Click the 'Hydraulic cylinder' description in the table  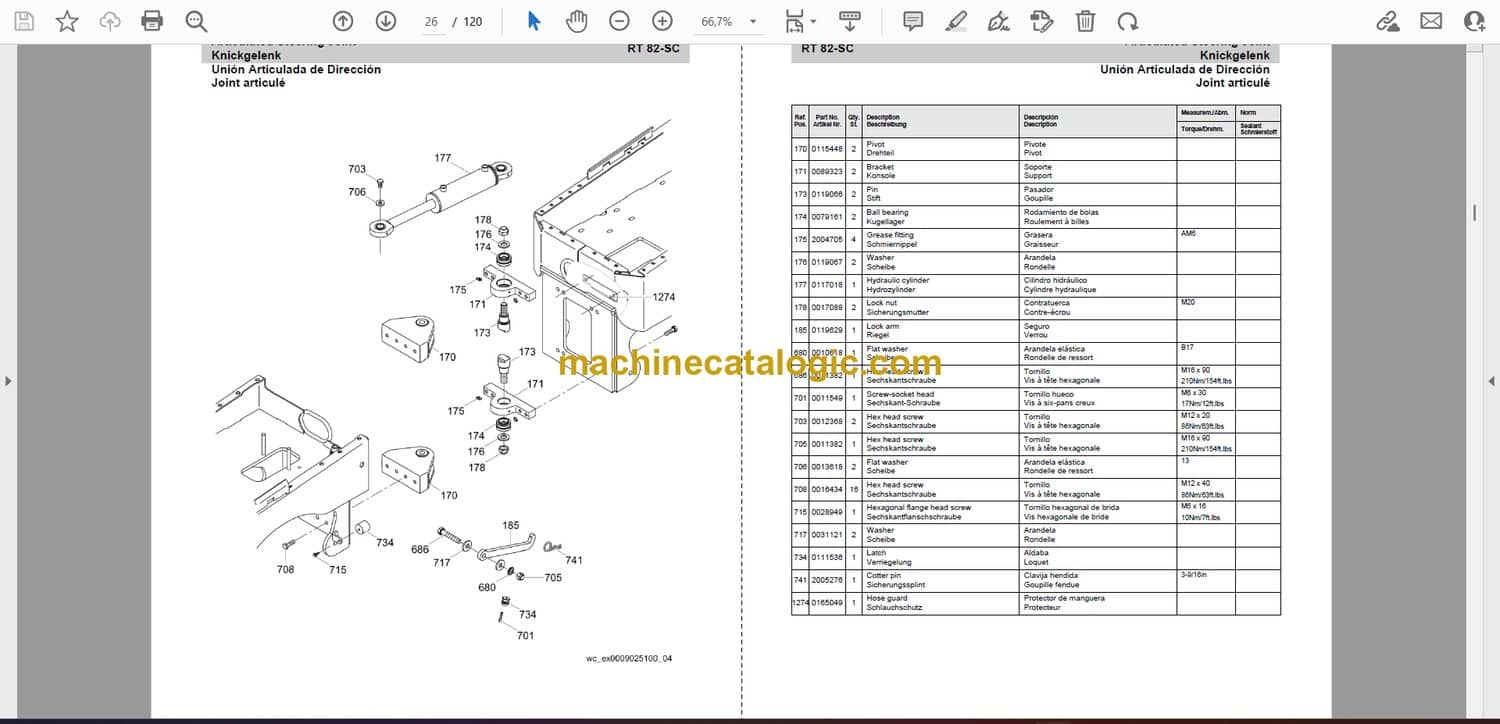pos(898,281)
